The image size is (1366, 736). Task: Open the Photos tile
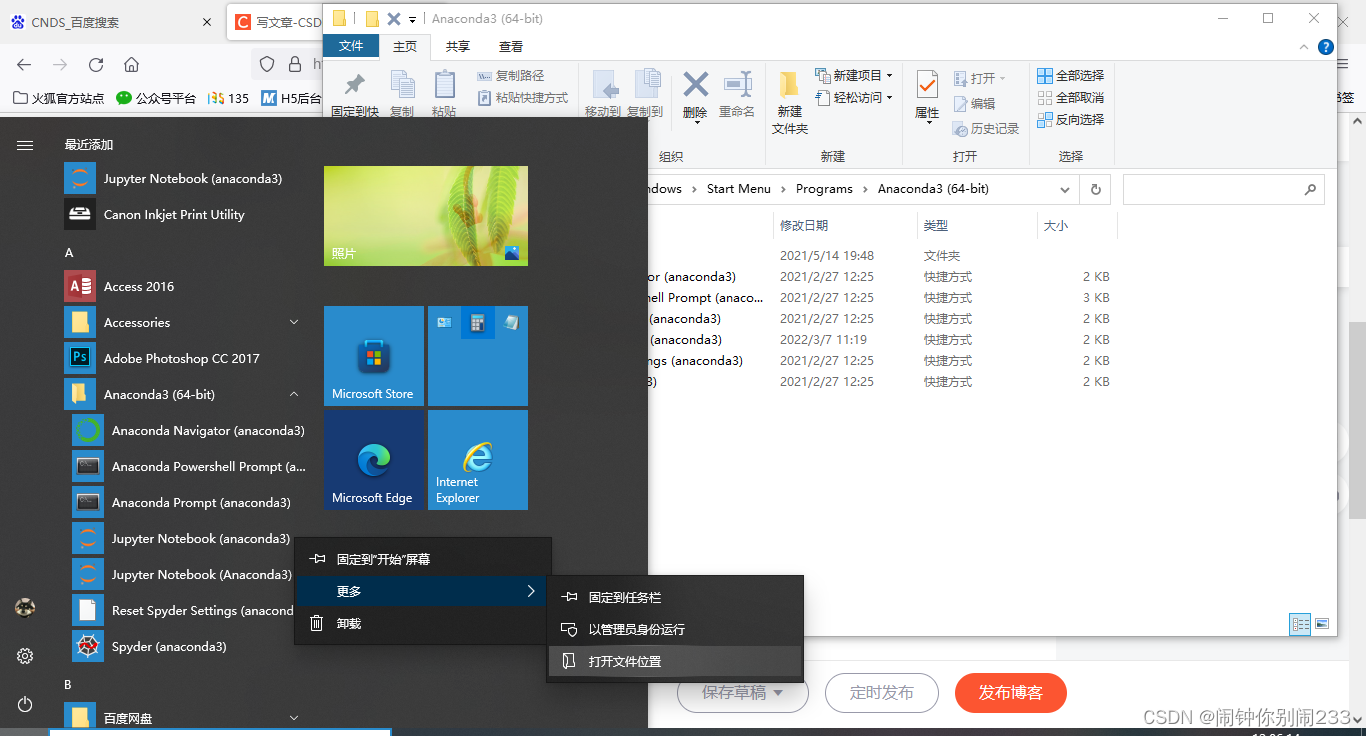[426, 216]
